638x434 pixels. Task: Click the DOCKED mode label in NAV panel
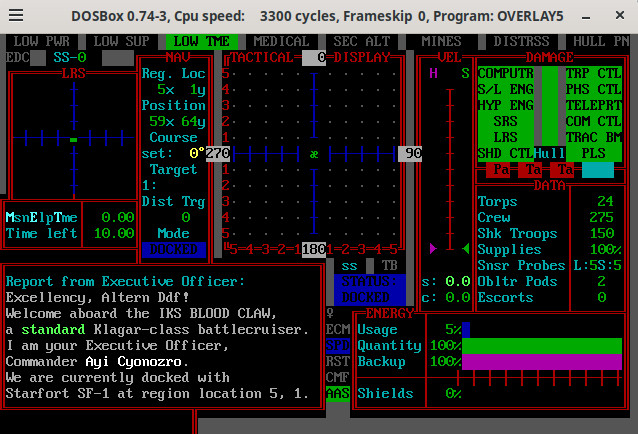(173, 249)
